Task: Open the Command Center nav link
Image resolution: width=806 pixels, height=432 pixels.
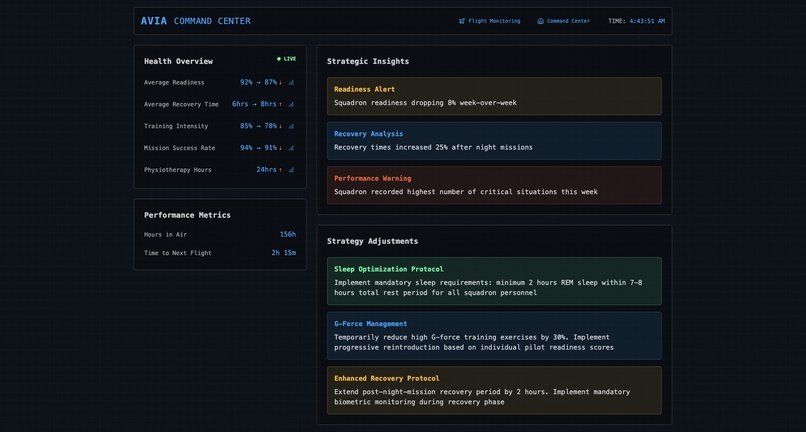Action: point(563,21)
